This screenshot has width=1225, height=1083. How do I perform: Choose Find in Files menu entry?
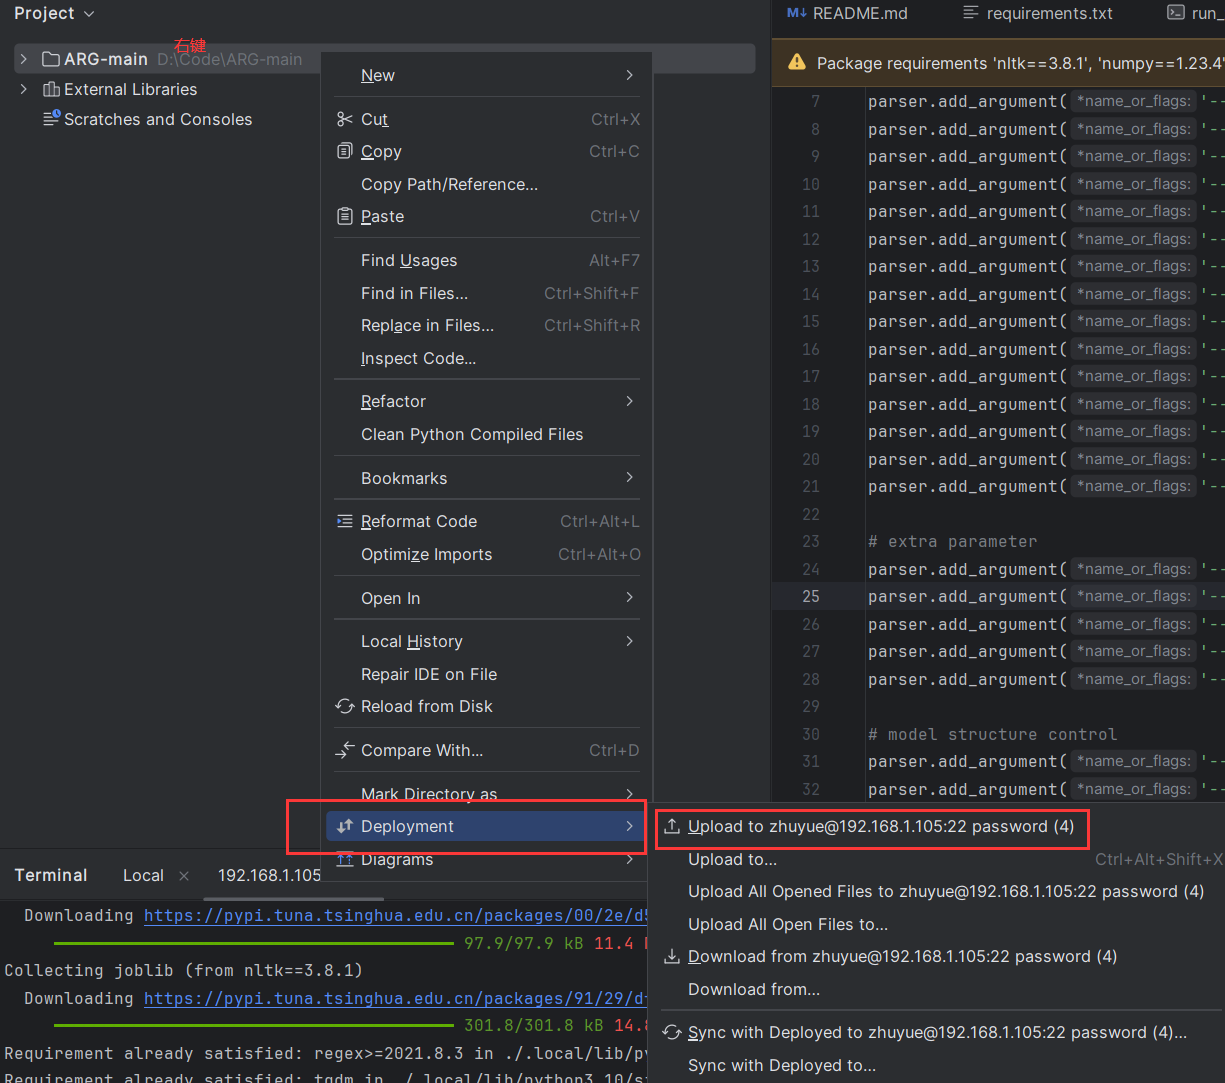pos(488,293)
